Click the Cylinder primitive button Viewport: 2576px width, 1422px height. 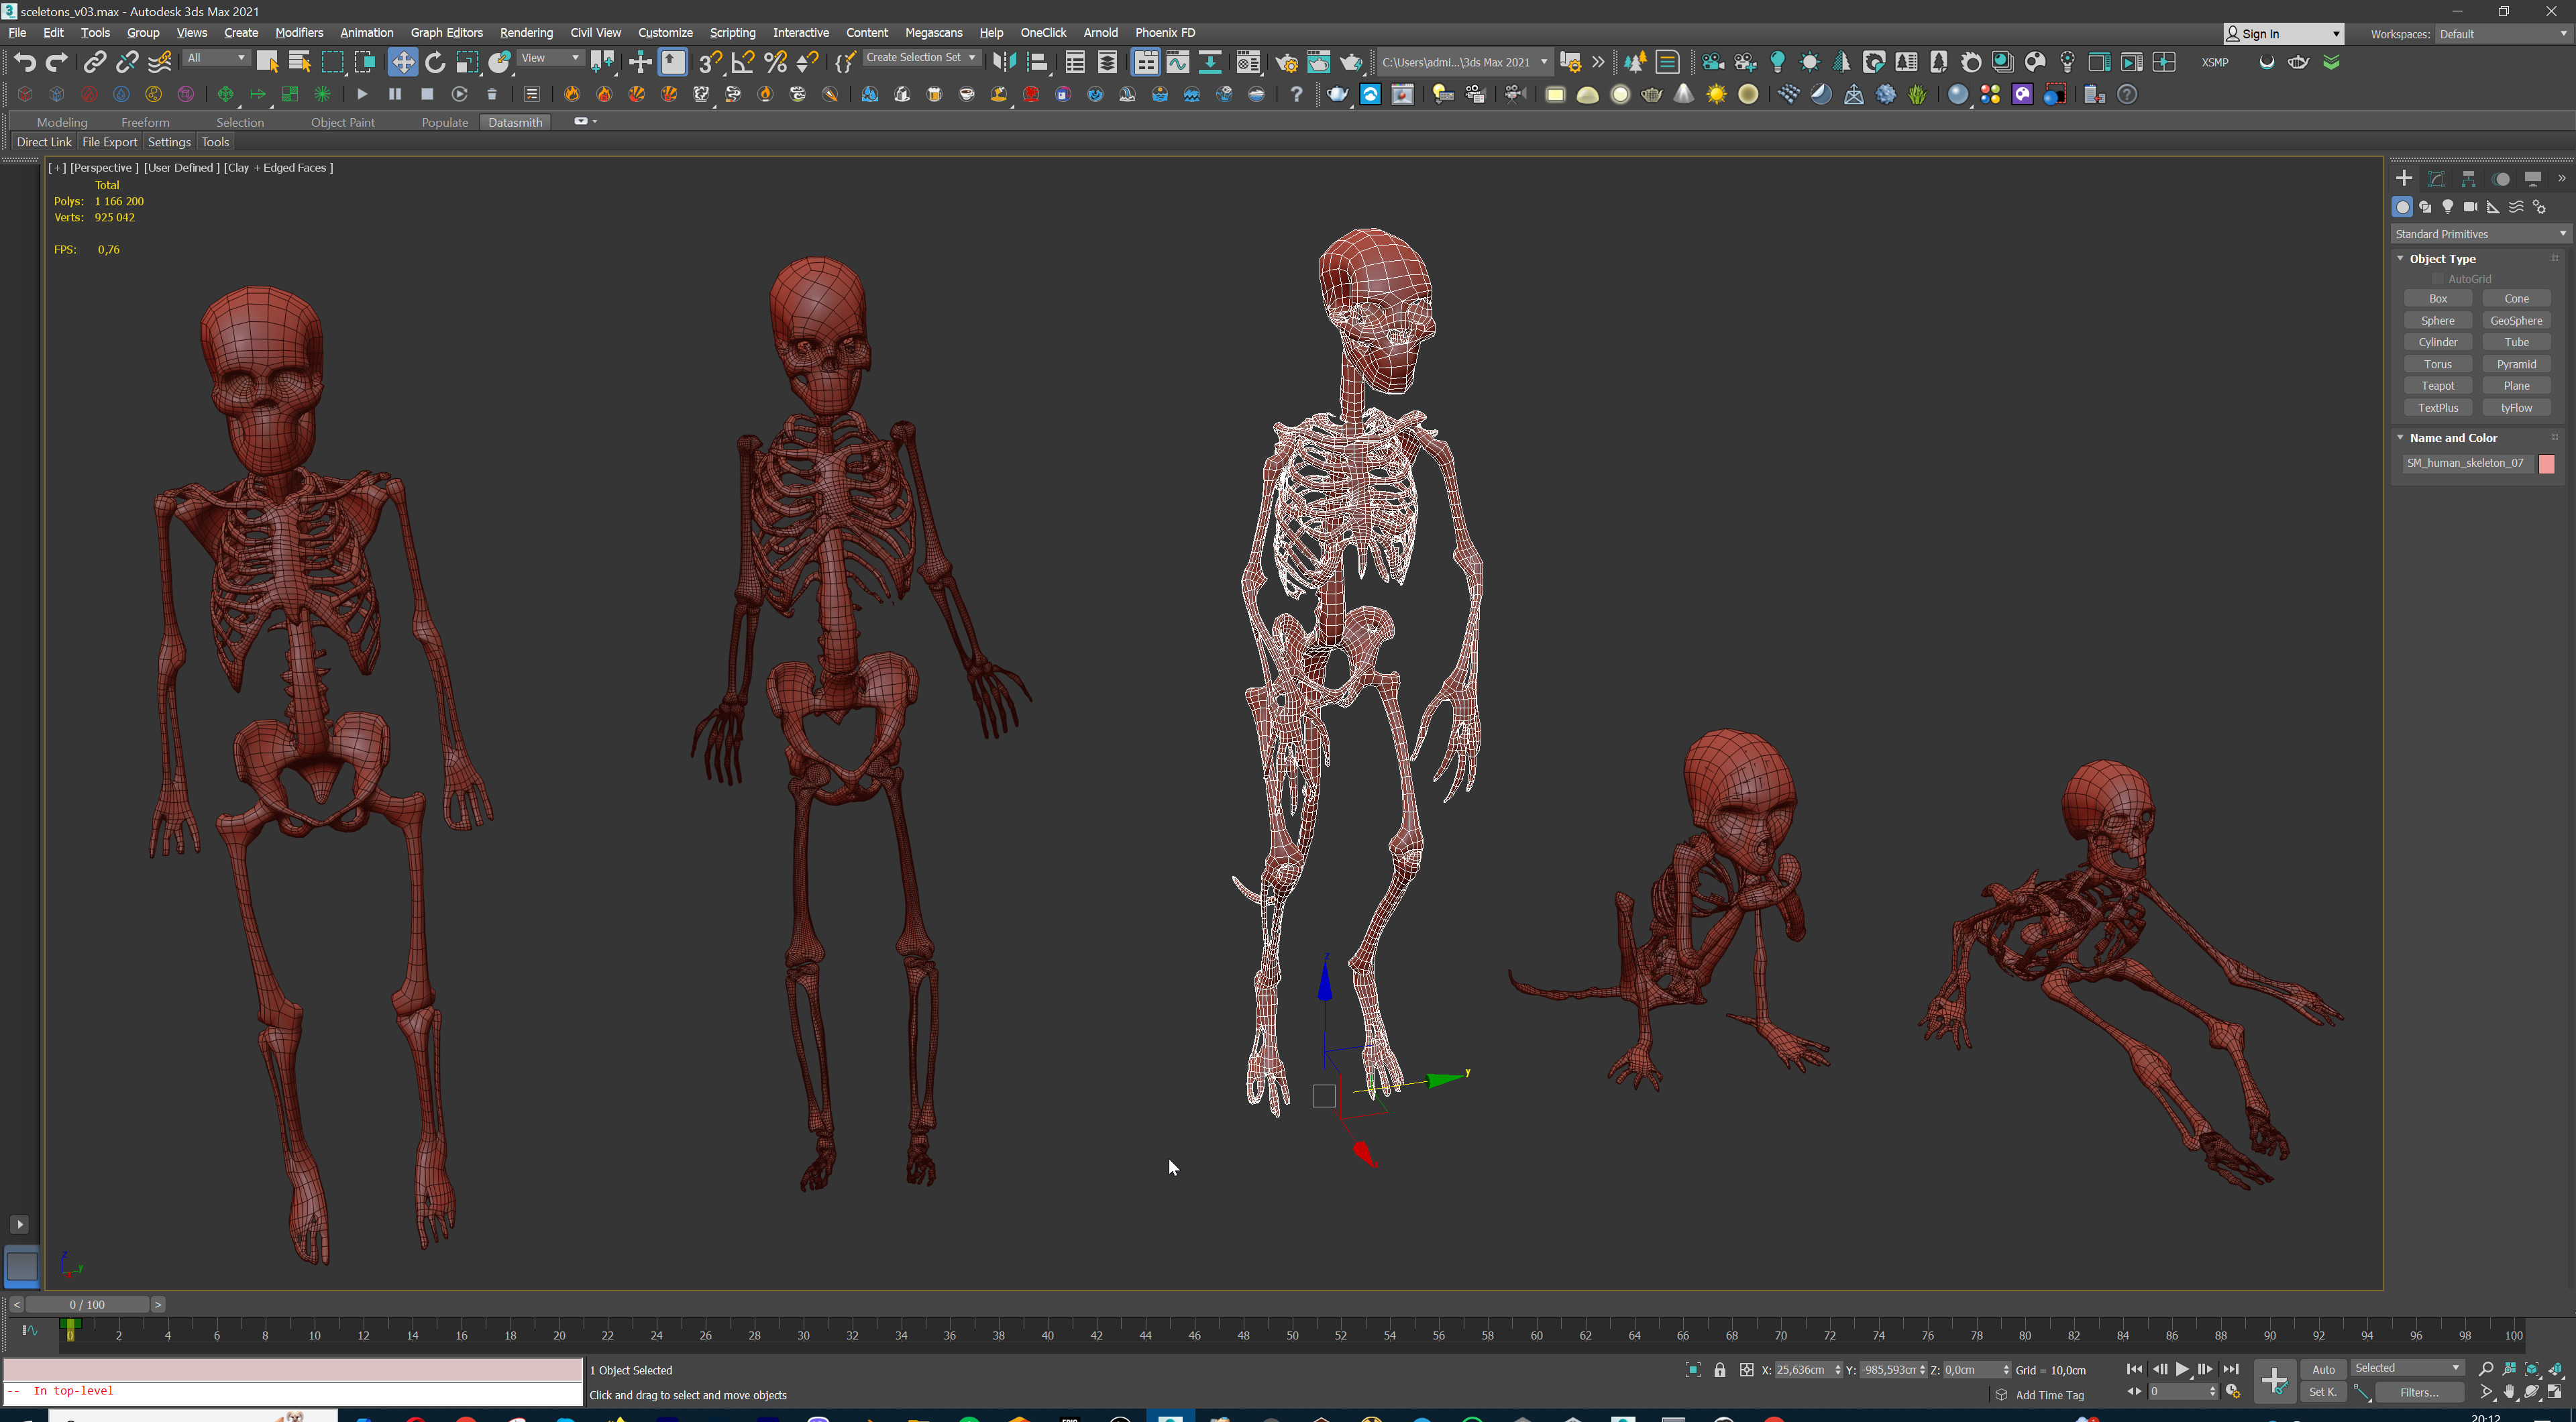click(x=2437, y=342)
